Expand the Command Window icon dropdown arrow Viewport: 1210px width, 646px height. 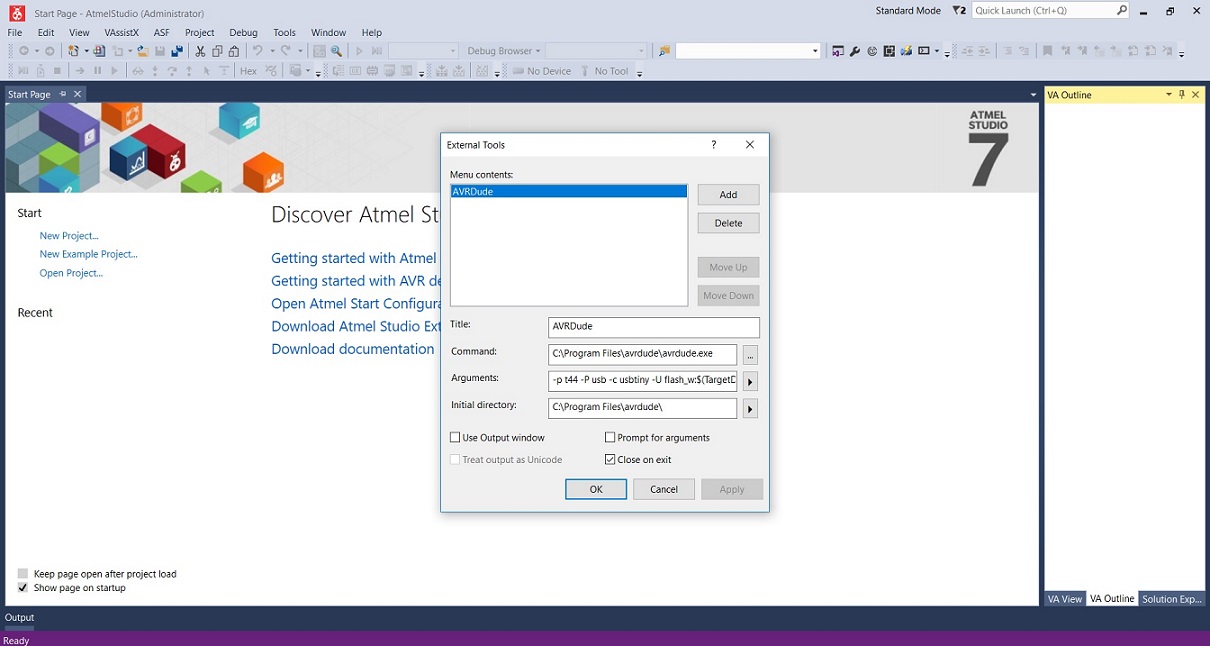(x=937, y=51)
